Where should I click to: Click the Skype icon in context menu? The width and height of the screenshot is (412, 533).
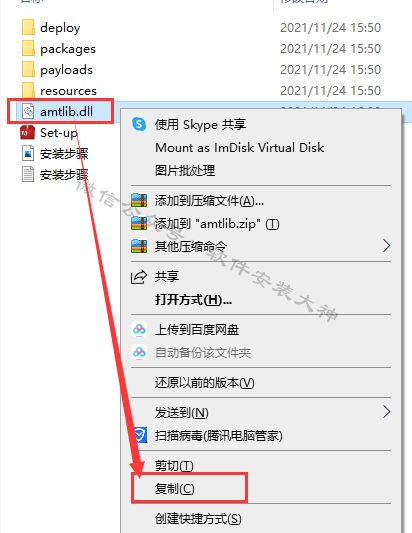click(139, 124)
